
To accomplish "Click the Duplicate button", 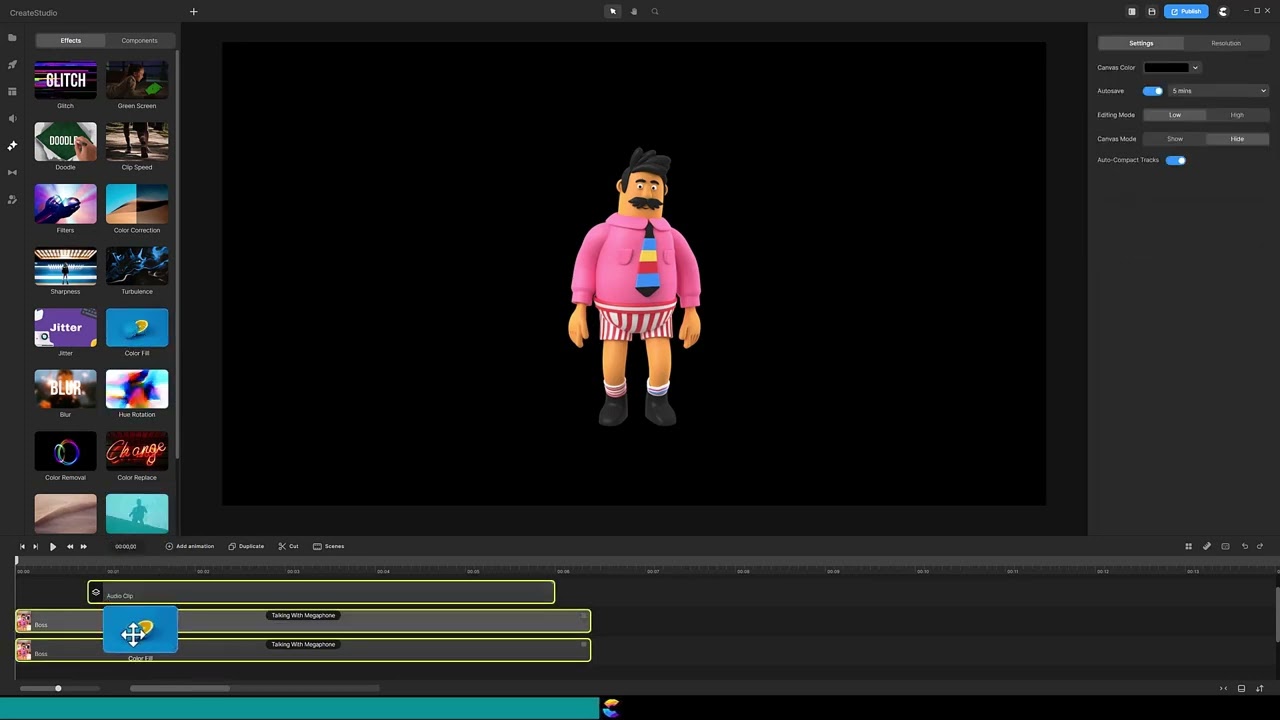I will point(246,546).
